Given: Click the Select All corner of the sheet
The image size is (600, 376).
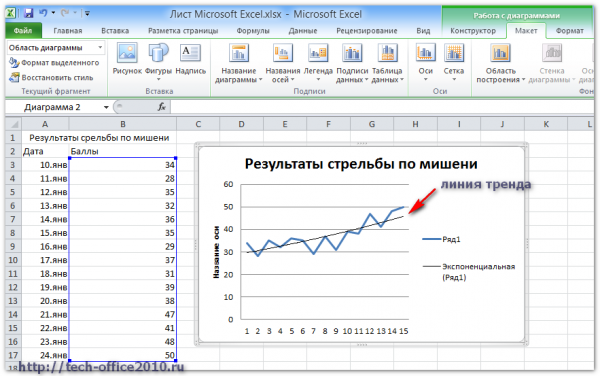Looking at the screenshot, I should pyautogui.click(x=14, y=124).
